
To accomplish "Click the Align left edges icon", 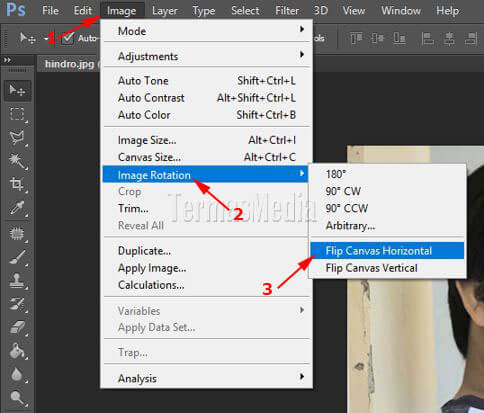I will [x=427, y=39].
